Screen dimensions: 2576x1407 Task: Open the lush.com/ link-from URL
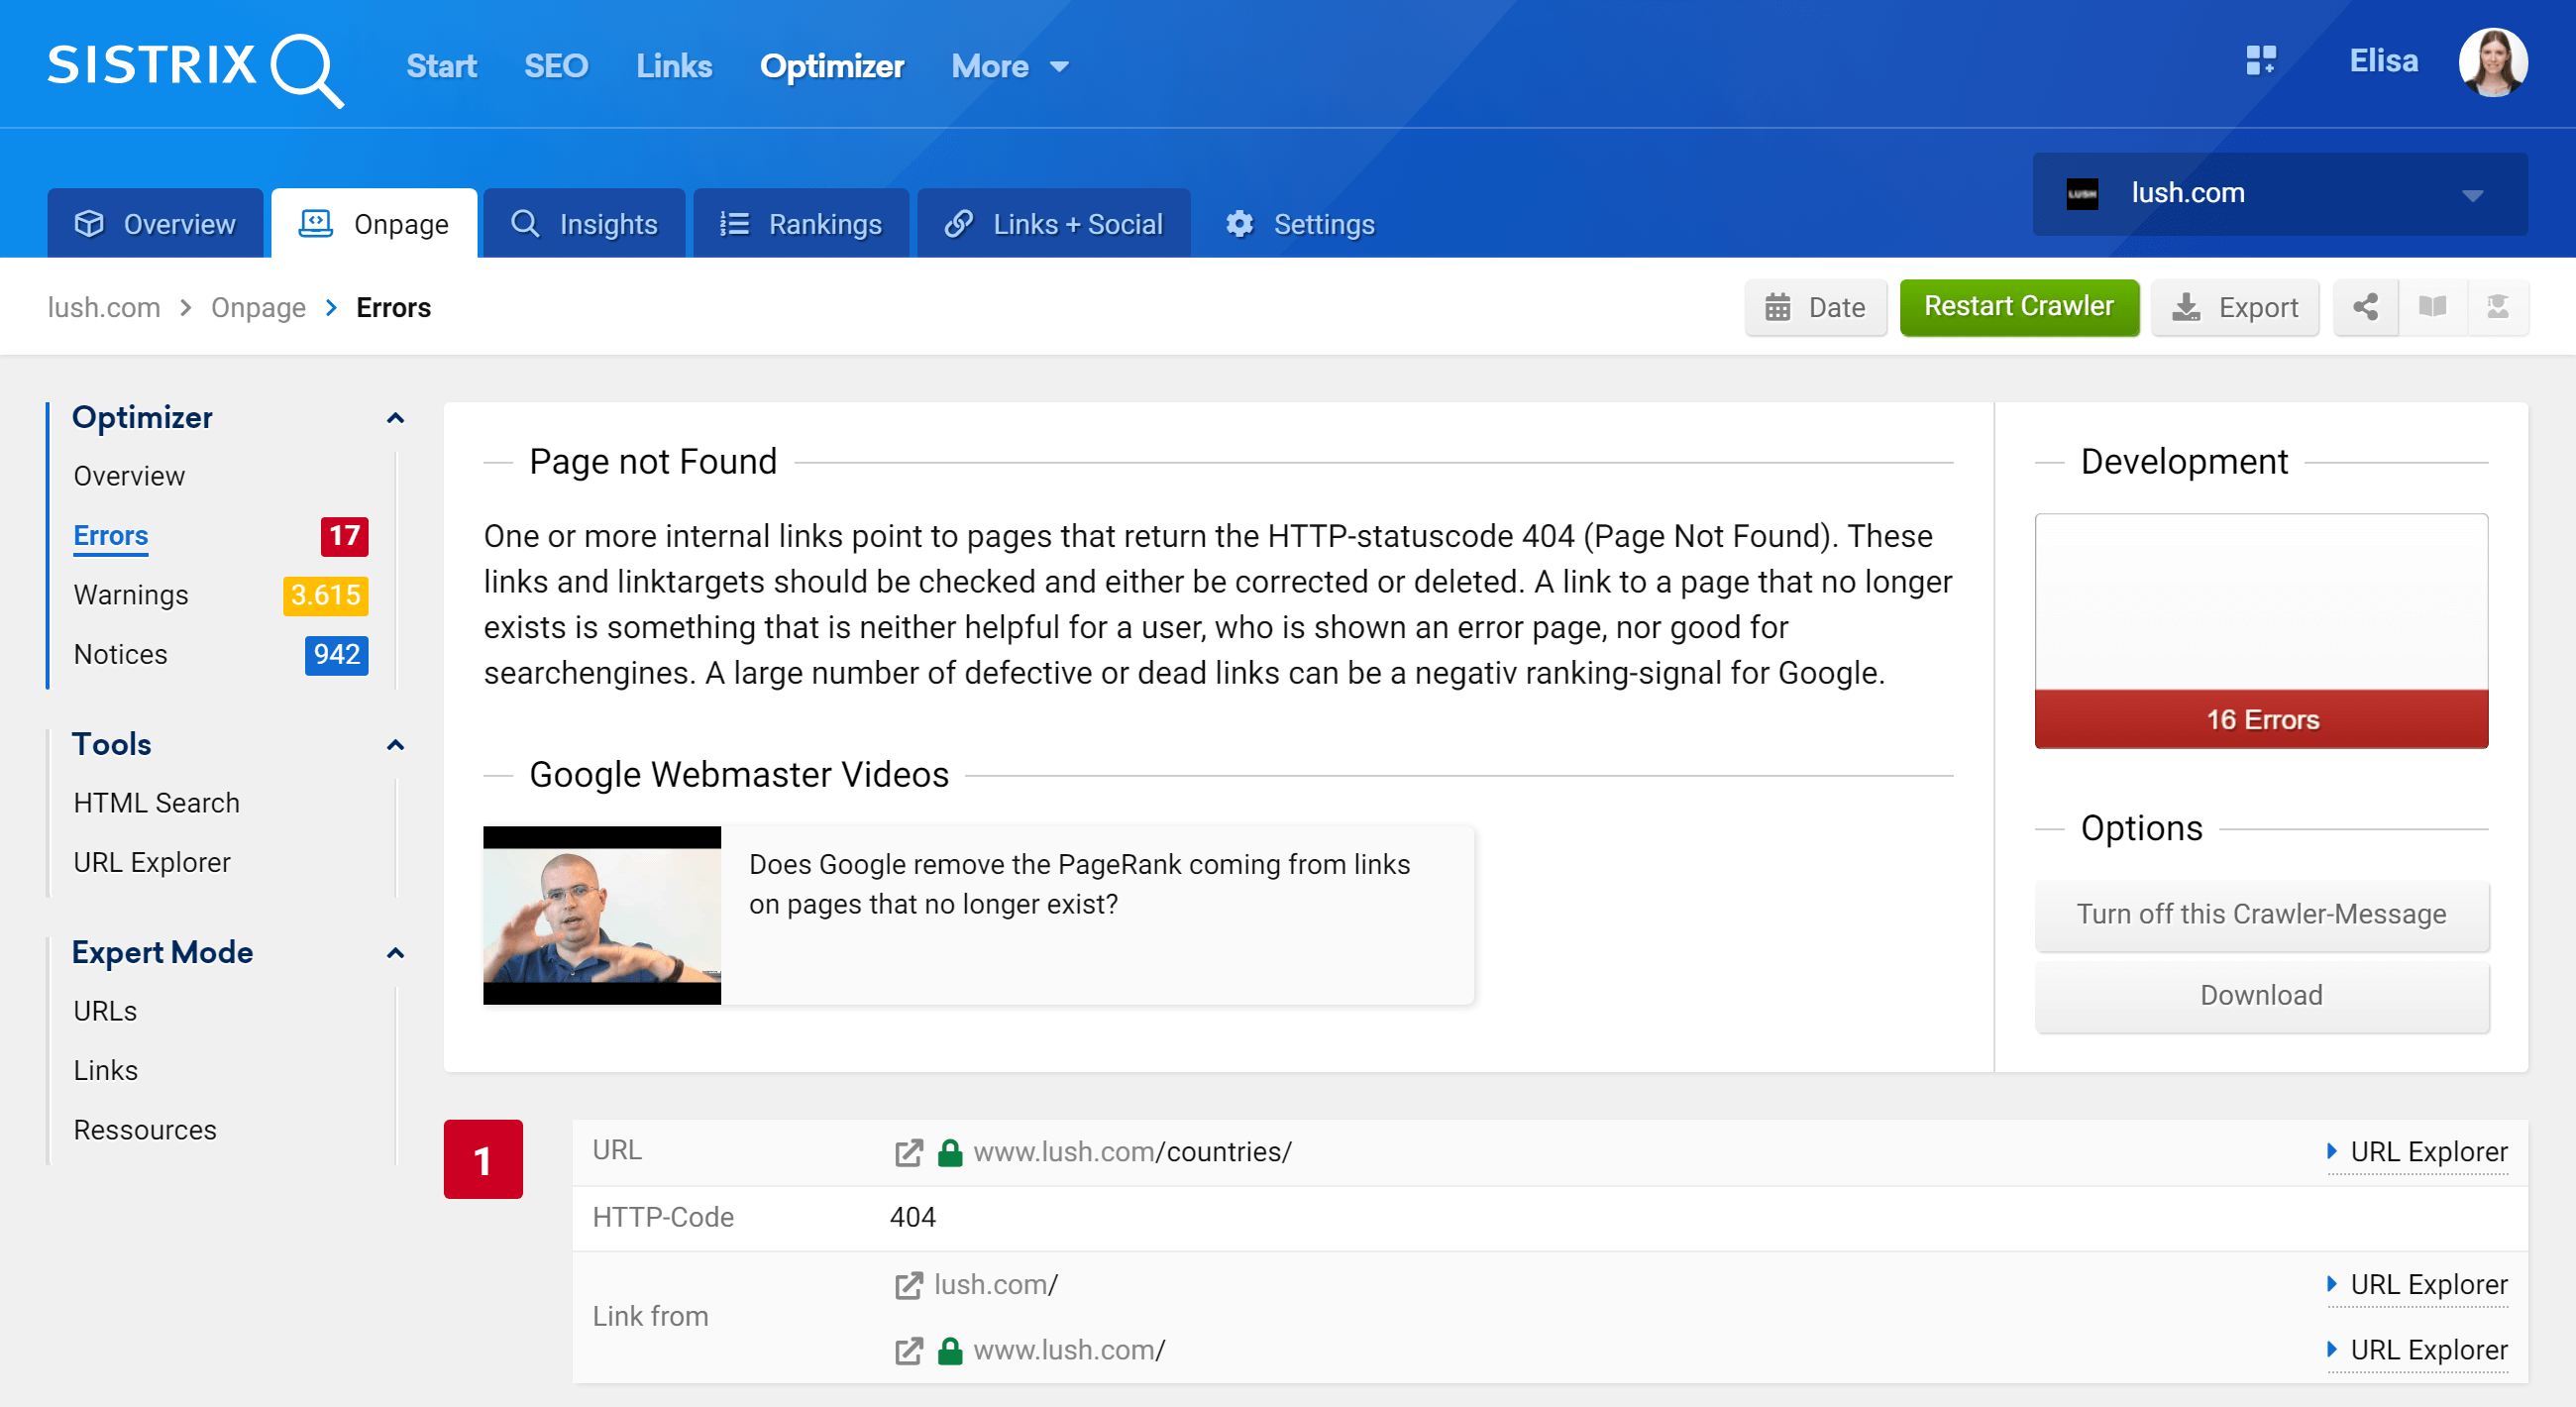(x=995, y=1285)
